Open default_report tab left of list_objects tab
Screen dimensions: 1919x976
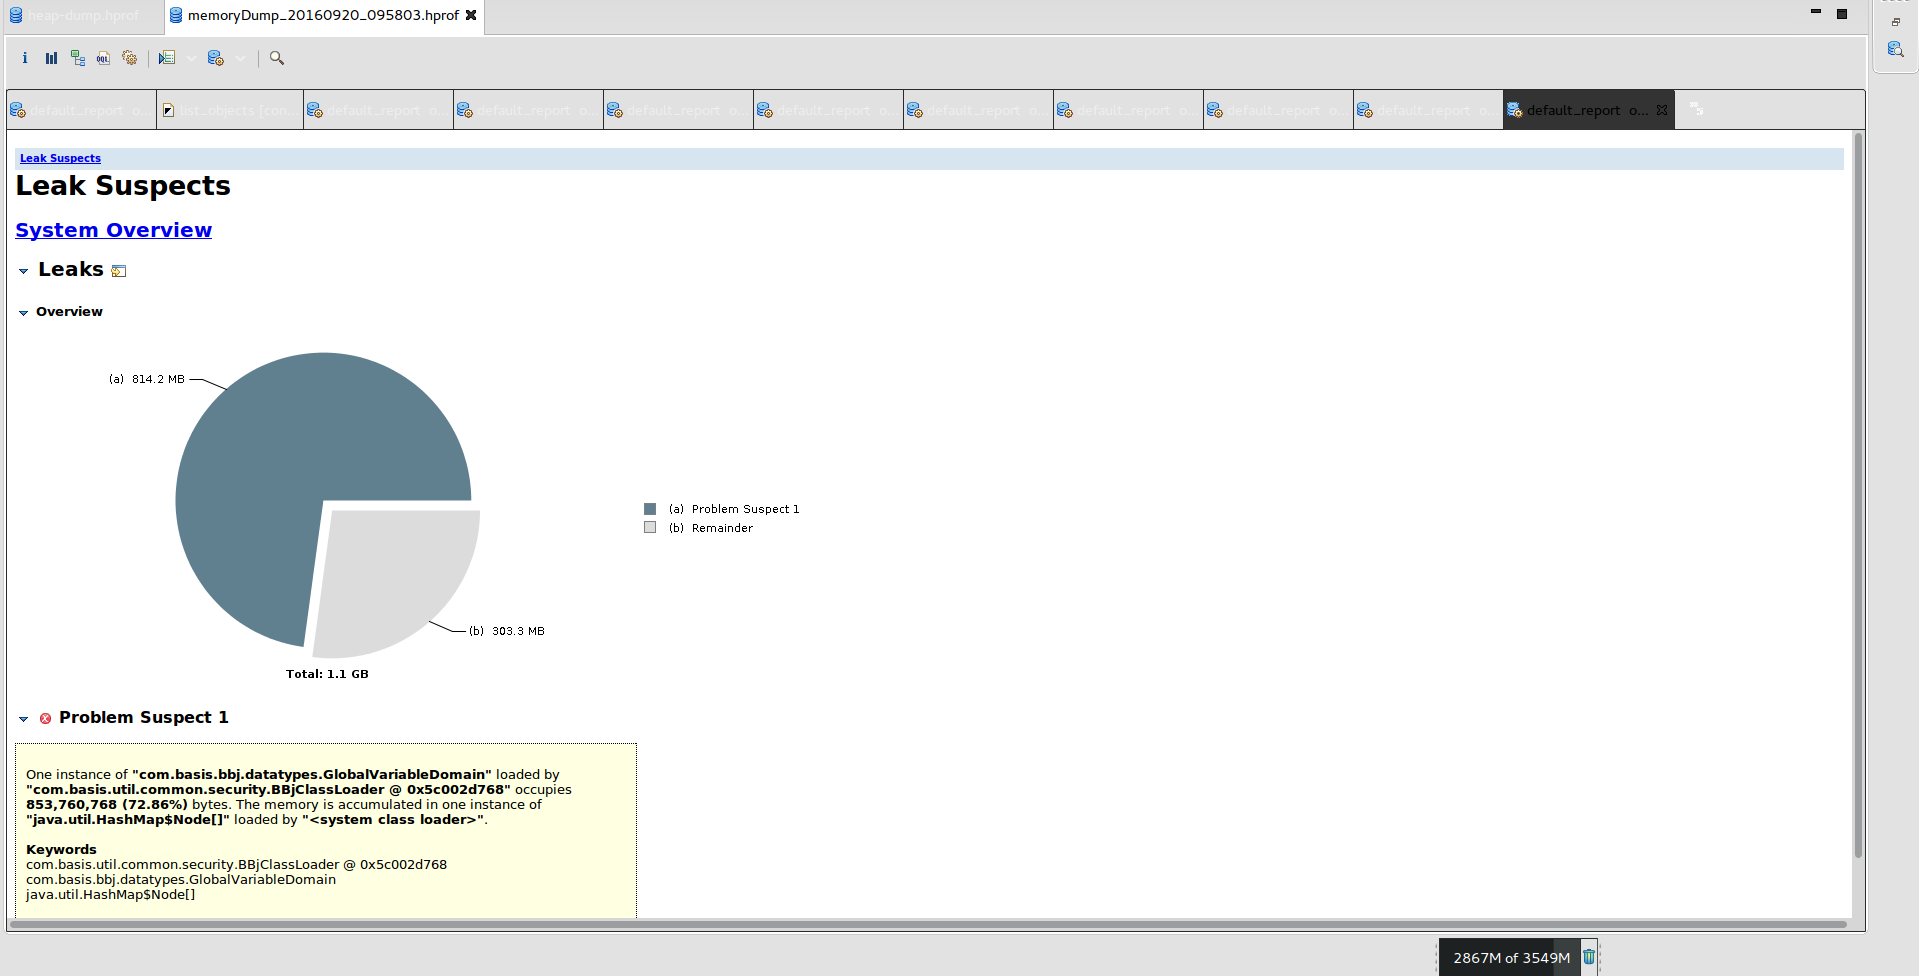click(x=81, y=110)
